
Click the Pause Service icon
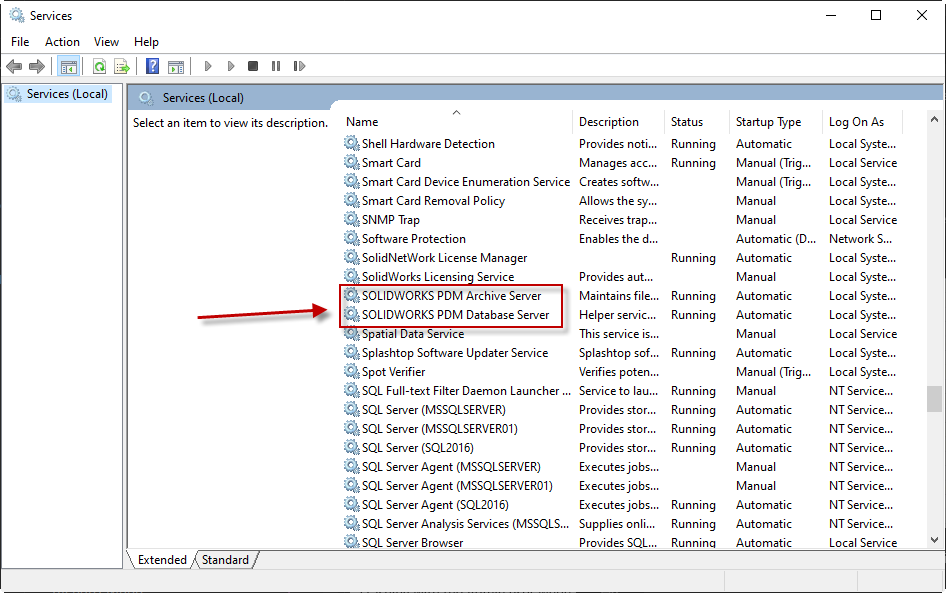pyautogui.click(x=276, y=66)
